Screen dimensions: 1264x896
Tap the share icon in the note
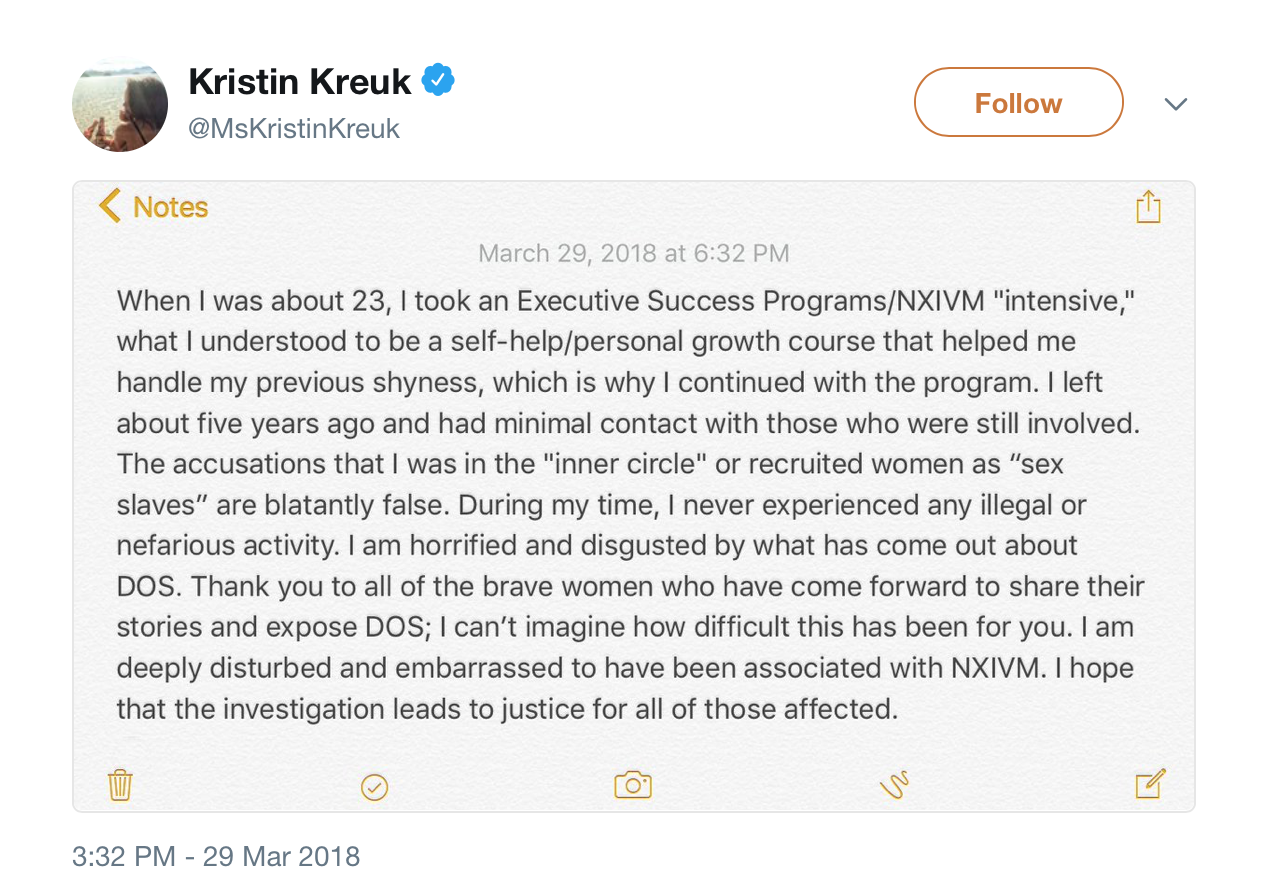[1148, 206]
